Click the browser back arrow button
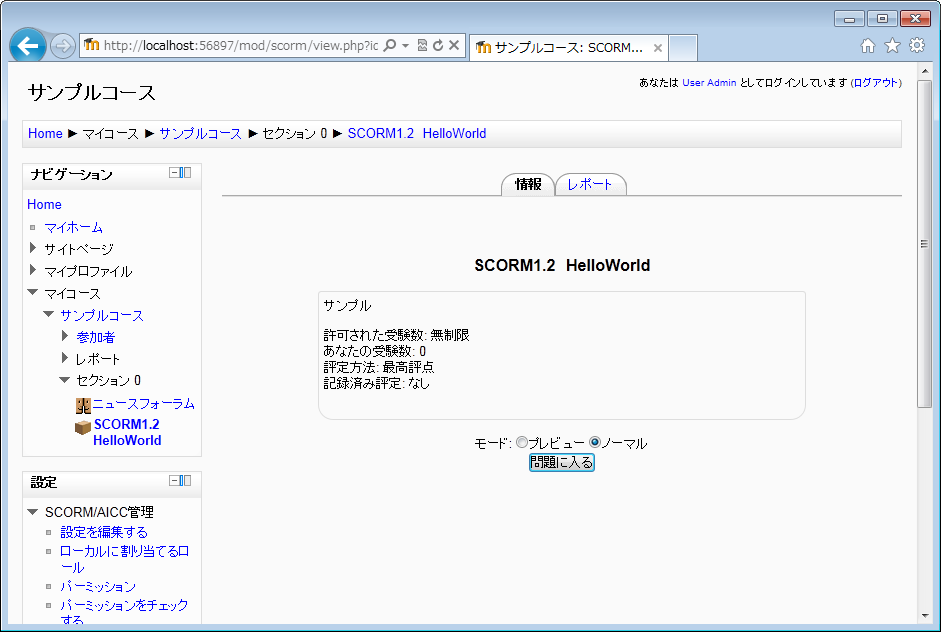Screen dimensions: 941x632 (x=28, y=46)
